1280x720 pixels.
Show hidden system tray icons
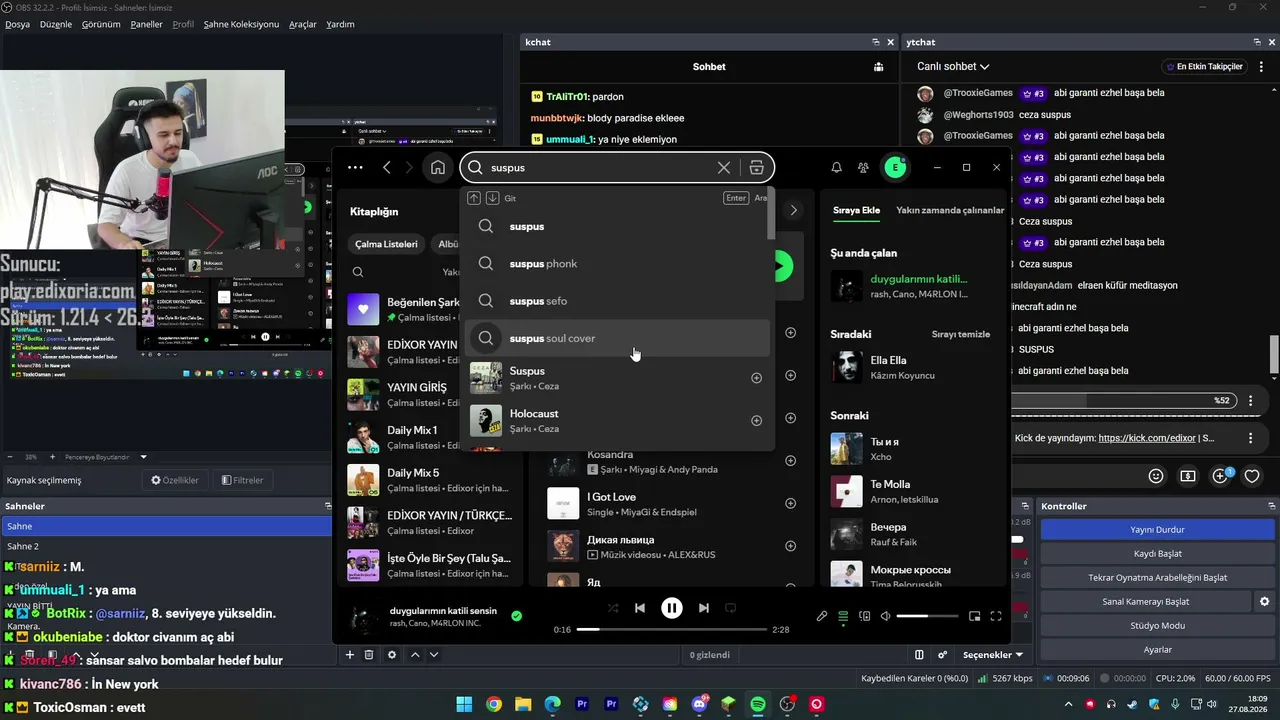[x=1070, y=705]
